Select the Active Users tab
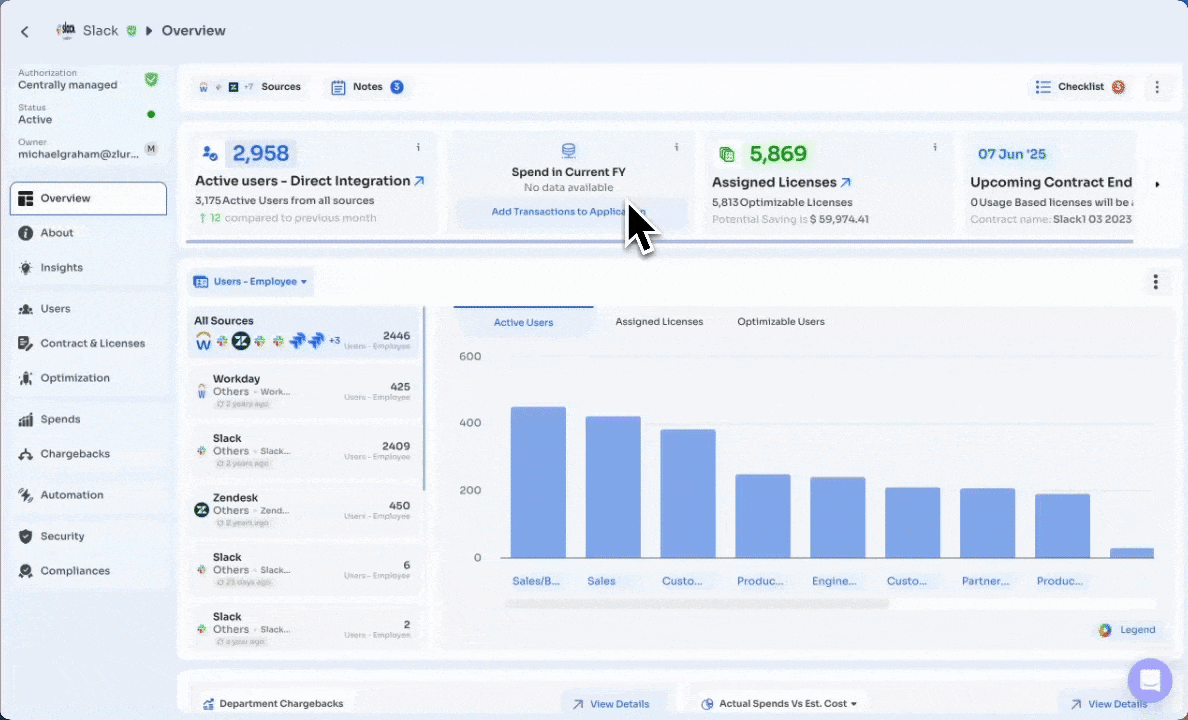The height and width of the screenshot is (720, 1188). pyautogui.click(x=524, y=322)
